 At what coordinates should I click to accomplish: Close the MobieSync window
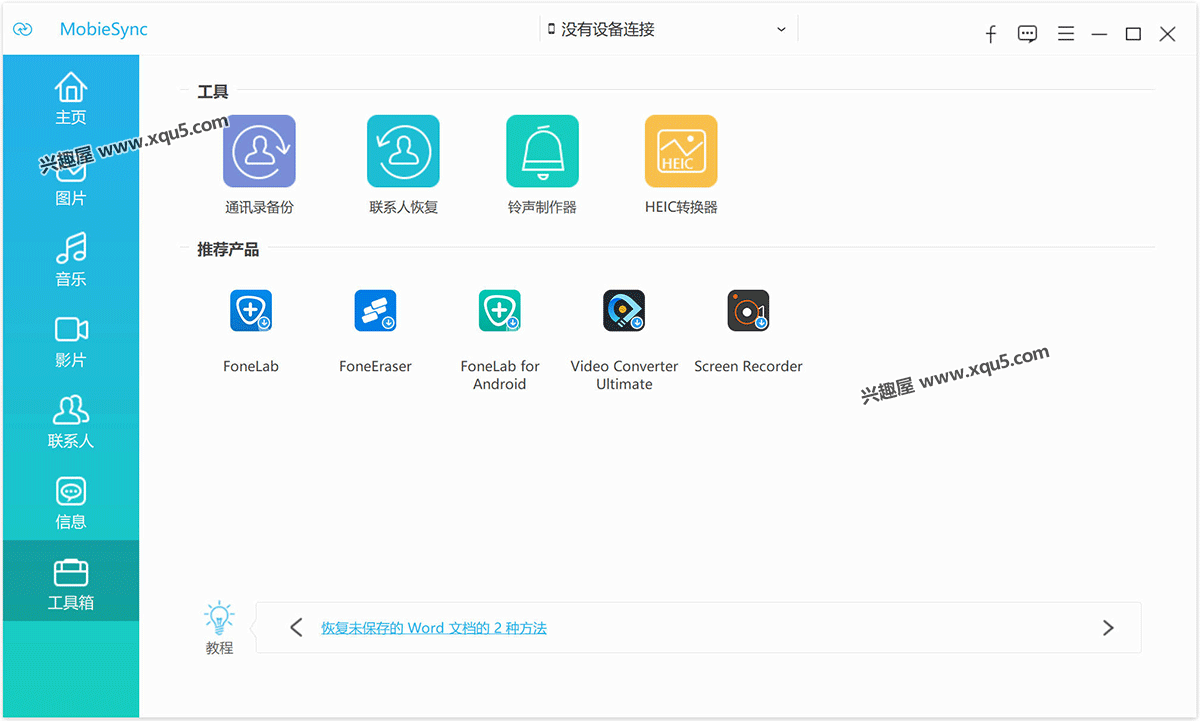click(1167, 34)
